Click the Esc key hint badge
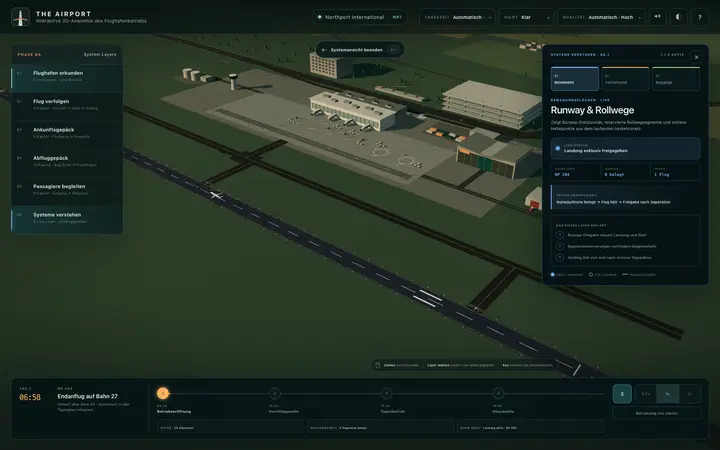720x450 pixels. click(393, 50)
